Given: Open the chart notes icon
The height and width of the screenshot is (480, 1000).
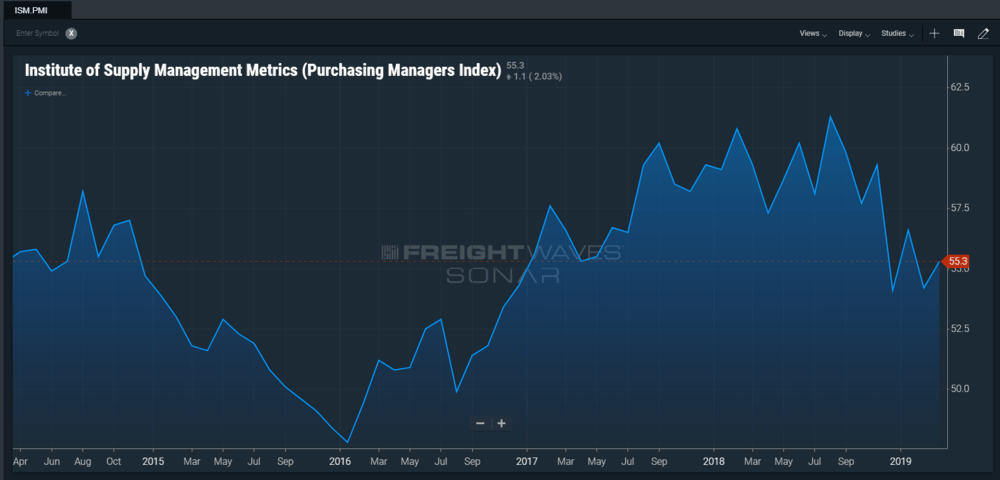Looking at the screenshot, I should (x=959, y=34).
